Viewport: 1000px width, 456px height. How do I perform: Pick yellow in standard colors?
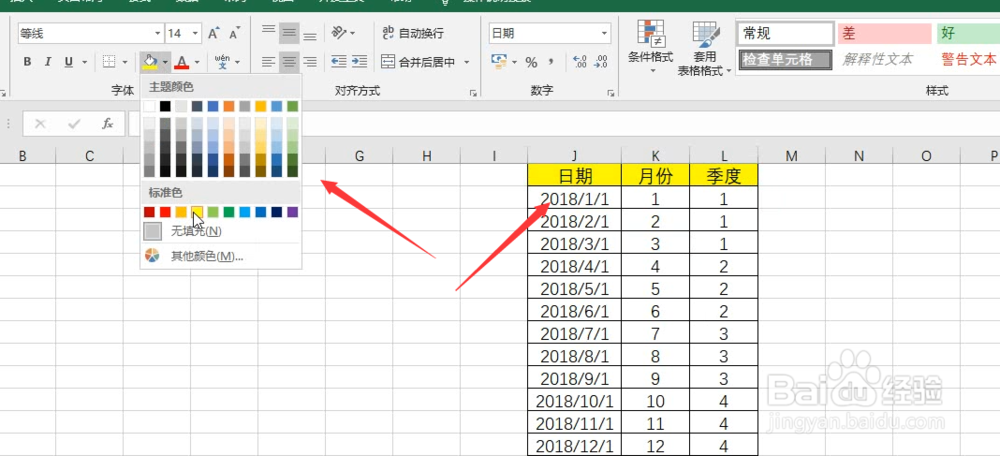(x=197, y=212)
